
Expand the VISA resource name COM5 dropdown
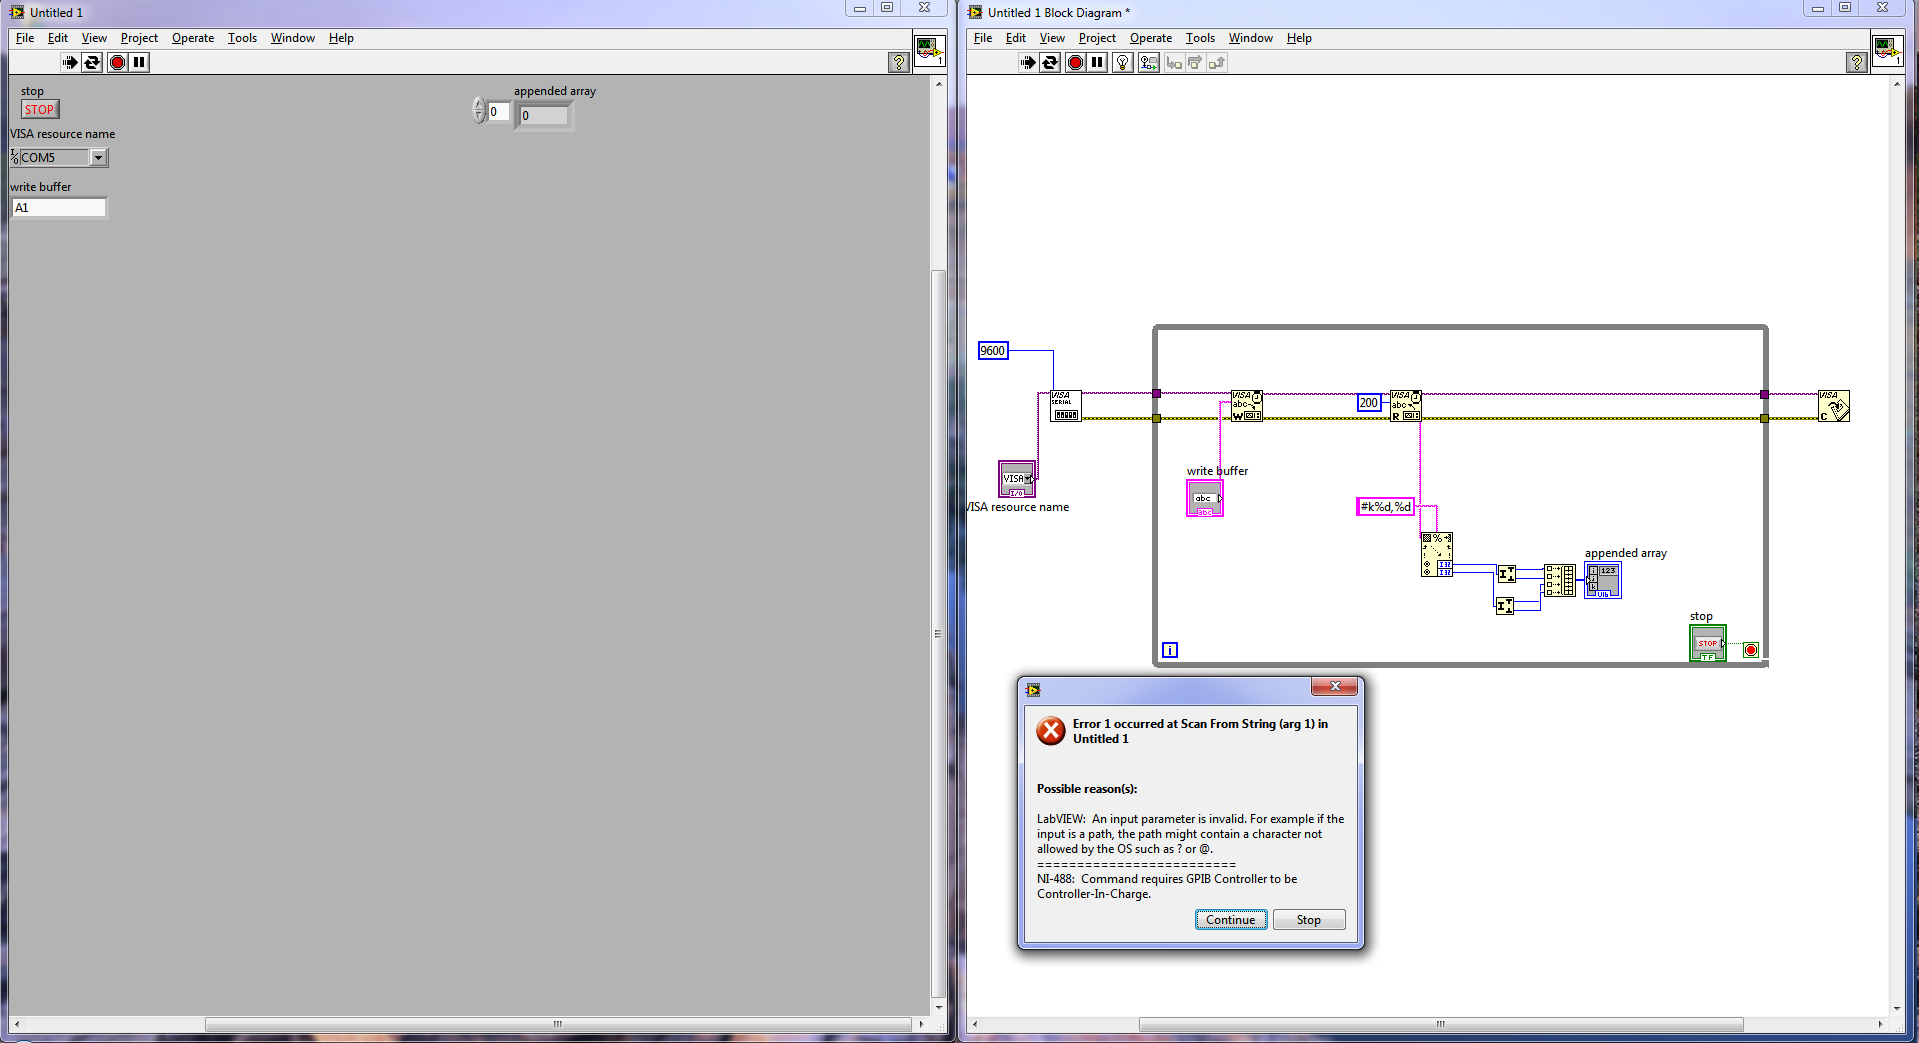point(98,157)
